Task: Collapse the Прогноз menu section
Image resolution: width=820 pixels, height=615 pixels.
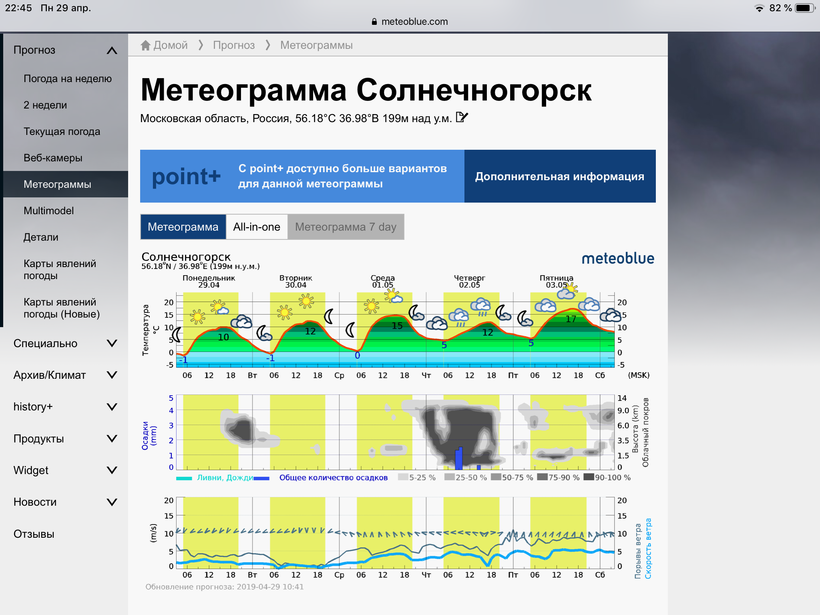Action: click(x=111, y=50)
